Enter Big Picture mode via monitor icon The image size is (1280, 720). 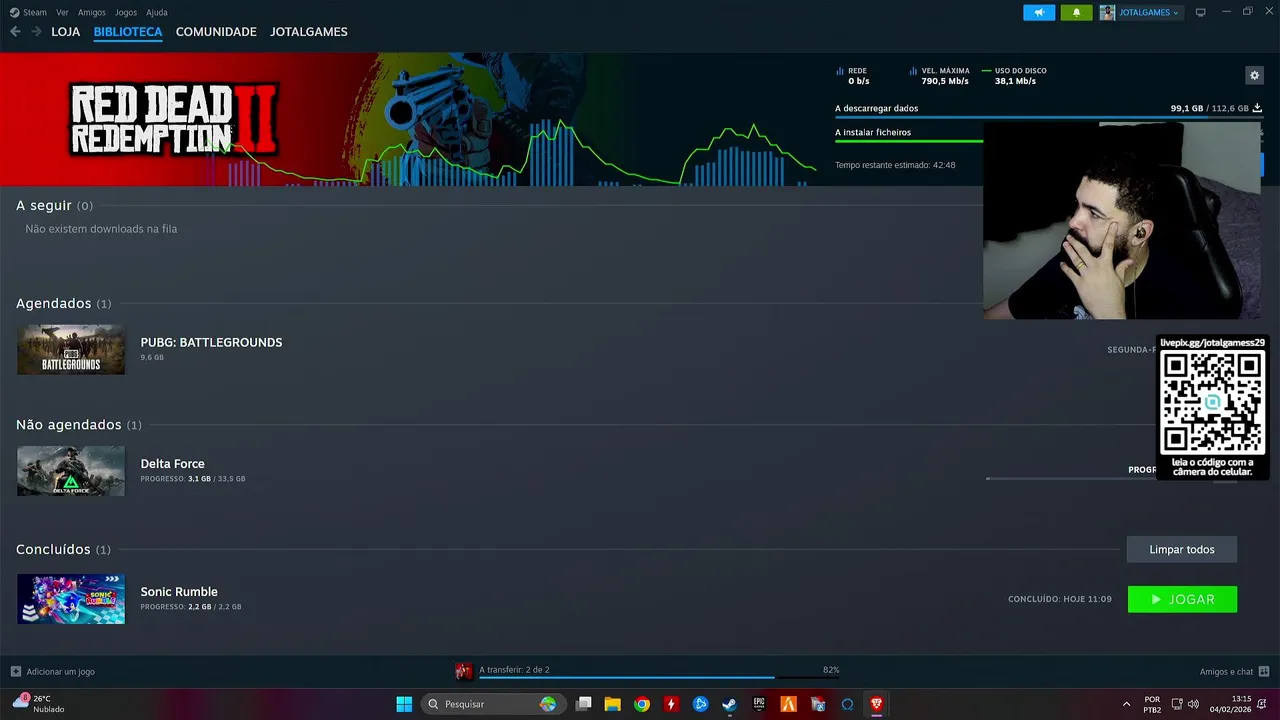pos(1201,12)
